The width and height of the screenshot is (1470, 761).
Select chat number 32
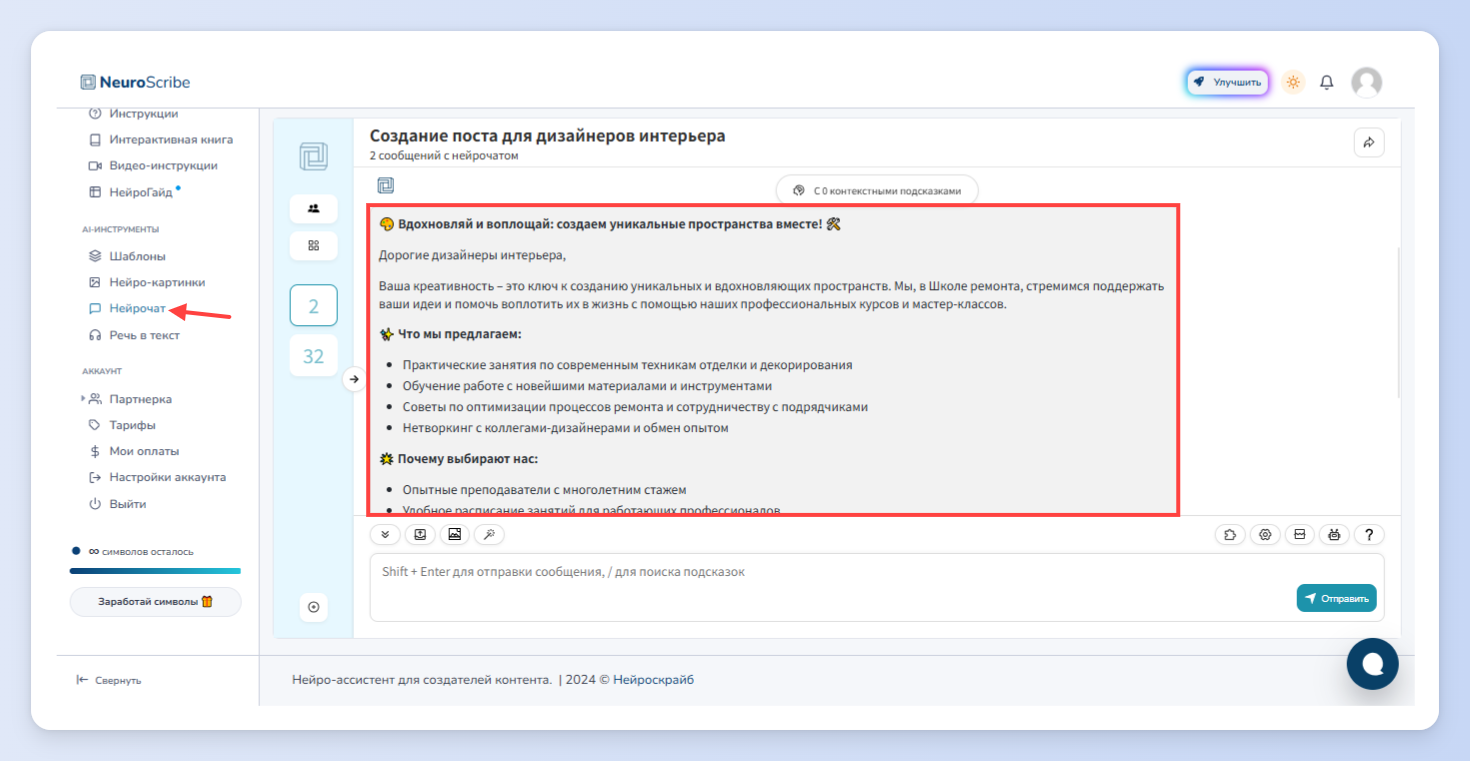tap(313, 356)
